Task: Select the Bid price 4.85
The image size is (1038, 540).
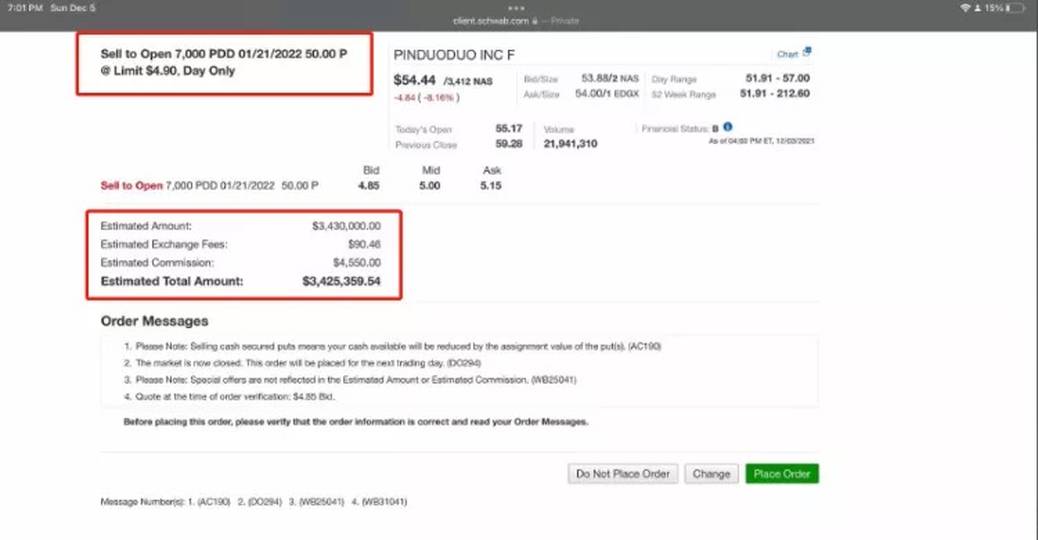Action: (368, 186)
